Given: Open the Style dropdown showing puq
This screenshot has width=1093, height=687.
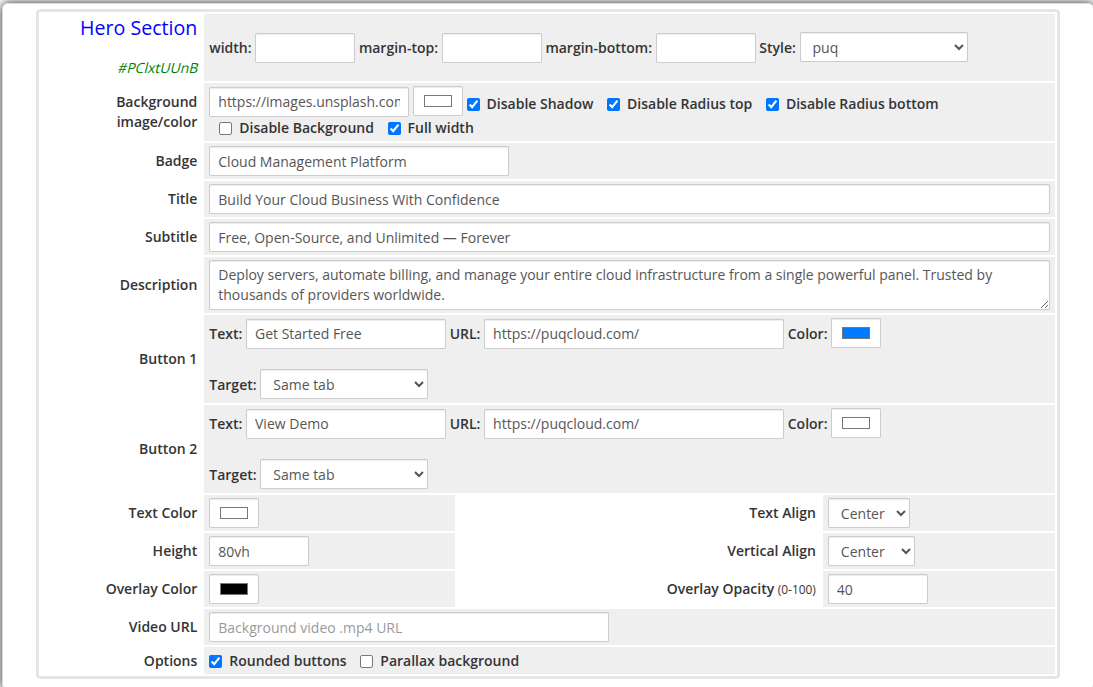Looking at the screenshot, I should click(883, 47).
